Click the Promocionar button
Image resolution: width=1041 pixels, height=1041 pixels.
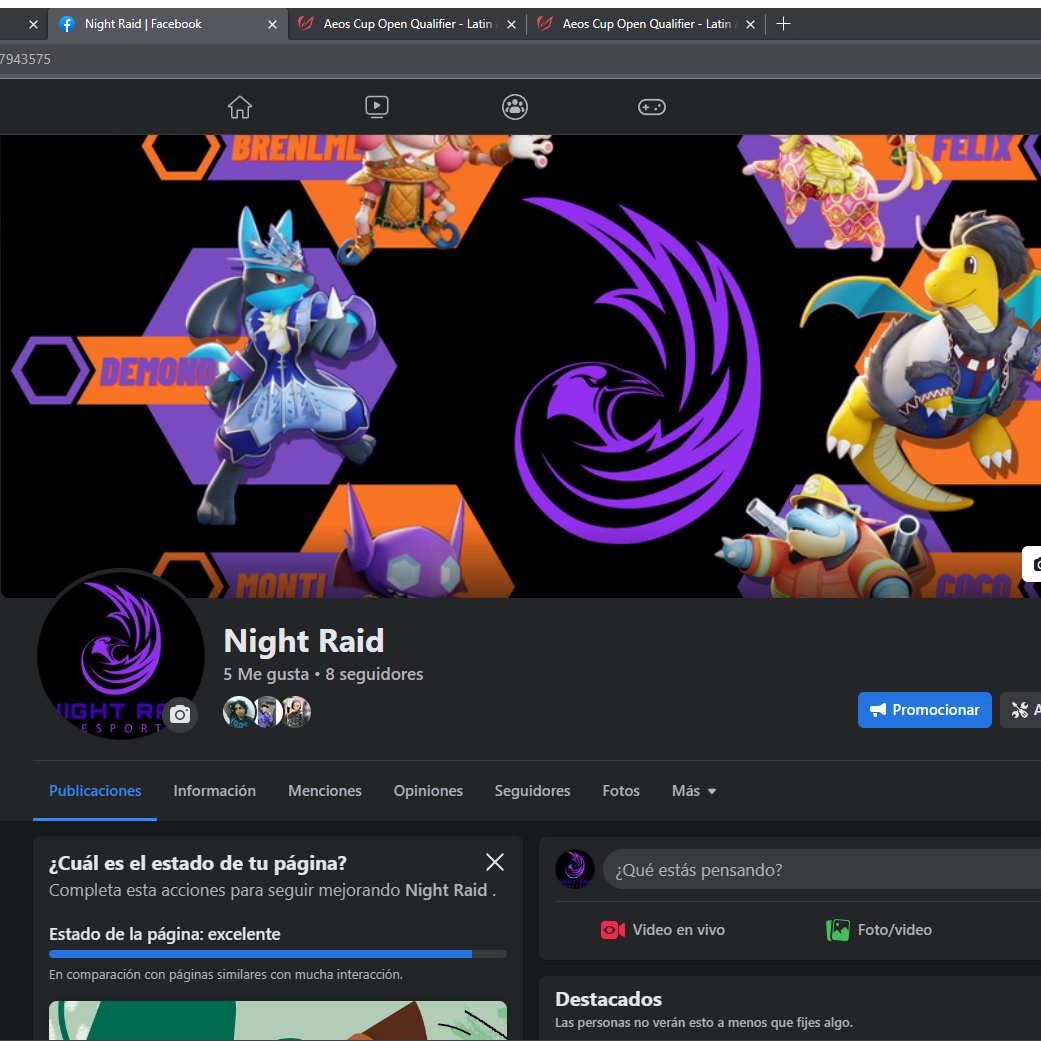924,710
